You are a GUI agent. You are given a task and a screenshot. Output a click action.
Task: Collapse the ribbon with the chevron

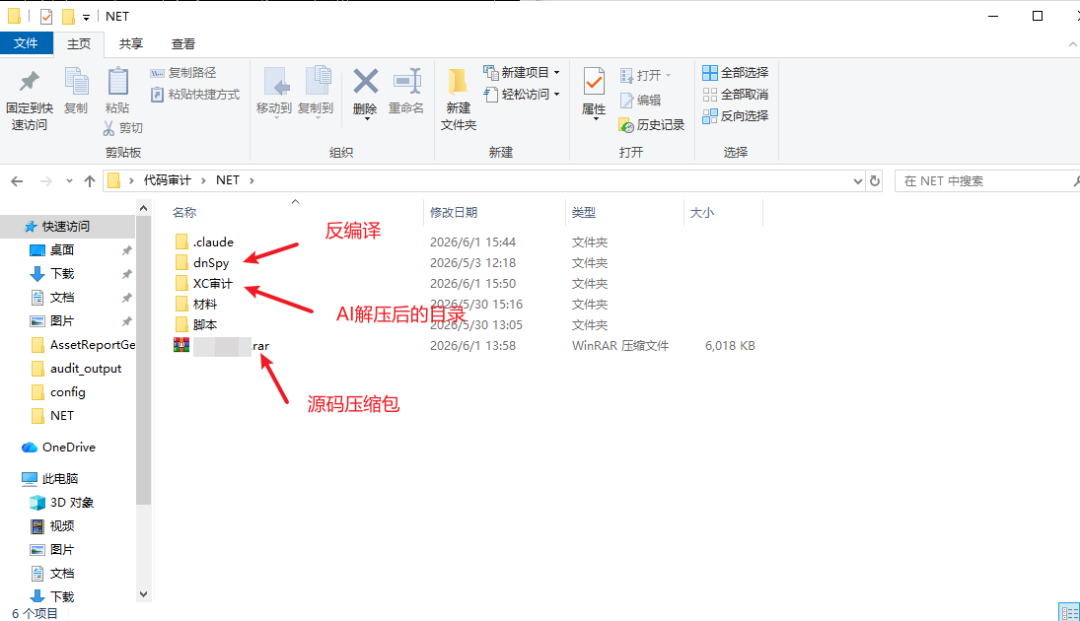pos(1072,44)
